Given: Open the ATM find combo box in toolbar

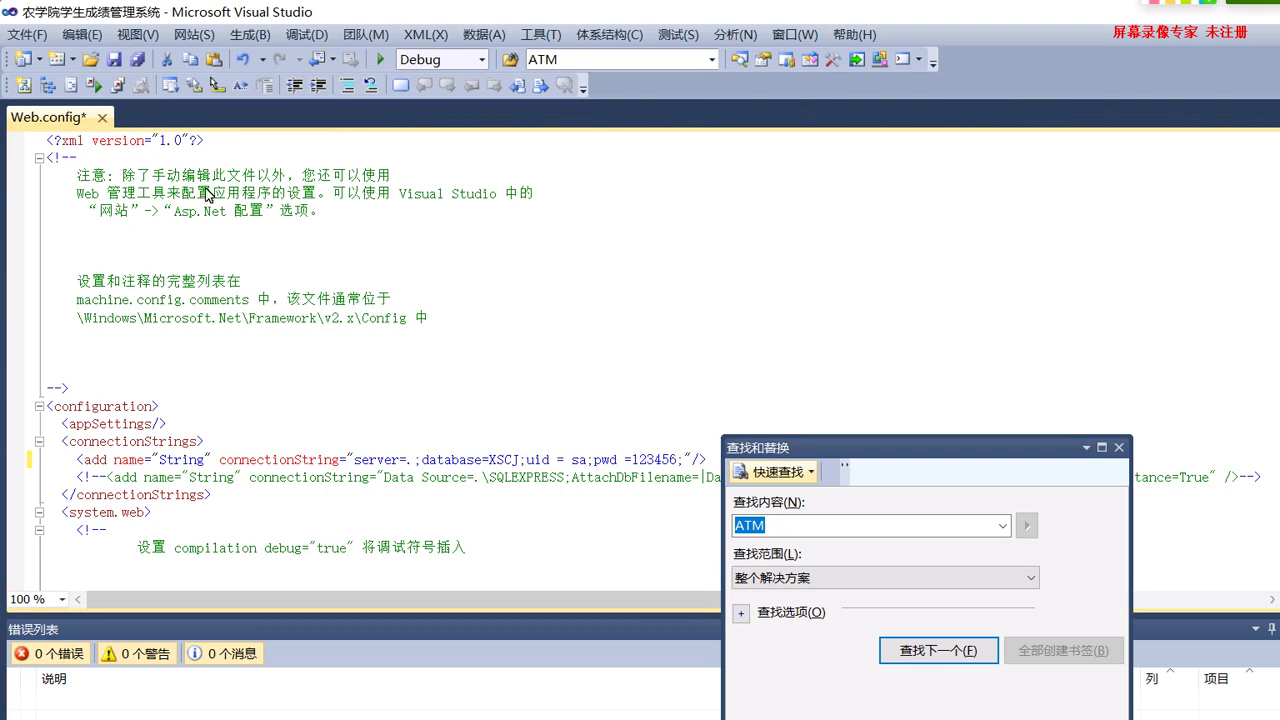Looking at the screenshot, I should coord(712,60).
